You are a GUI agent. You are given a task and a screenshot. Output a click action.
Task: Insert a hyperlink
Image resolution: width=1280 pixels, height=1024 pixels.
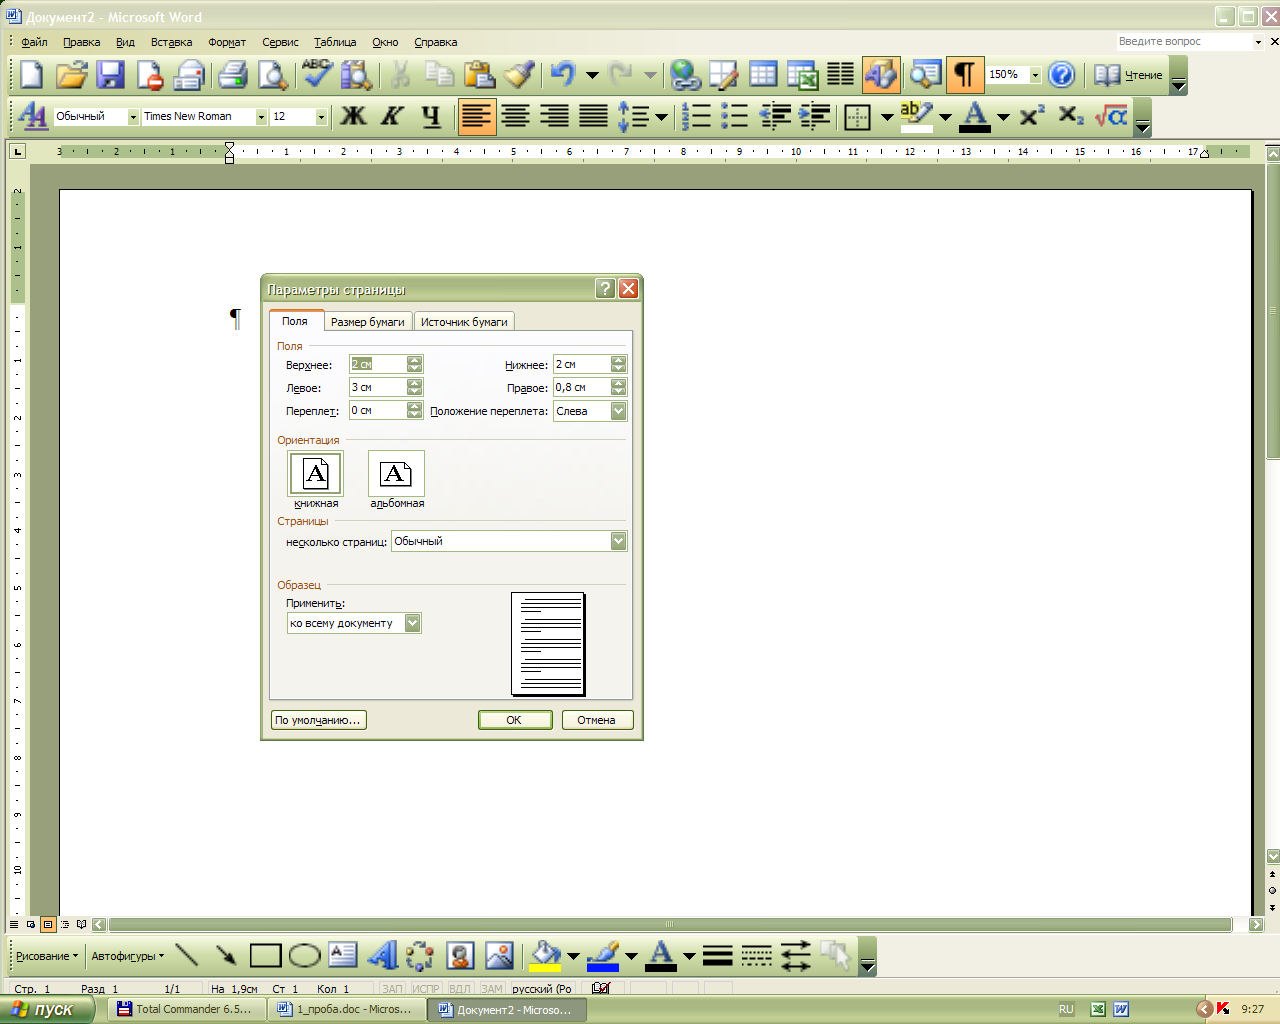click(x=685, y=75)
